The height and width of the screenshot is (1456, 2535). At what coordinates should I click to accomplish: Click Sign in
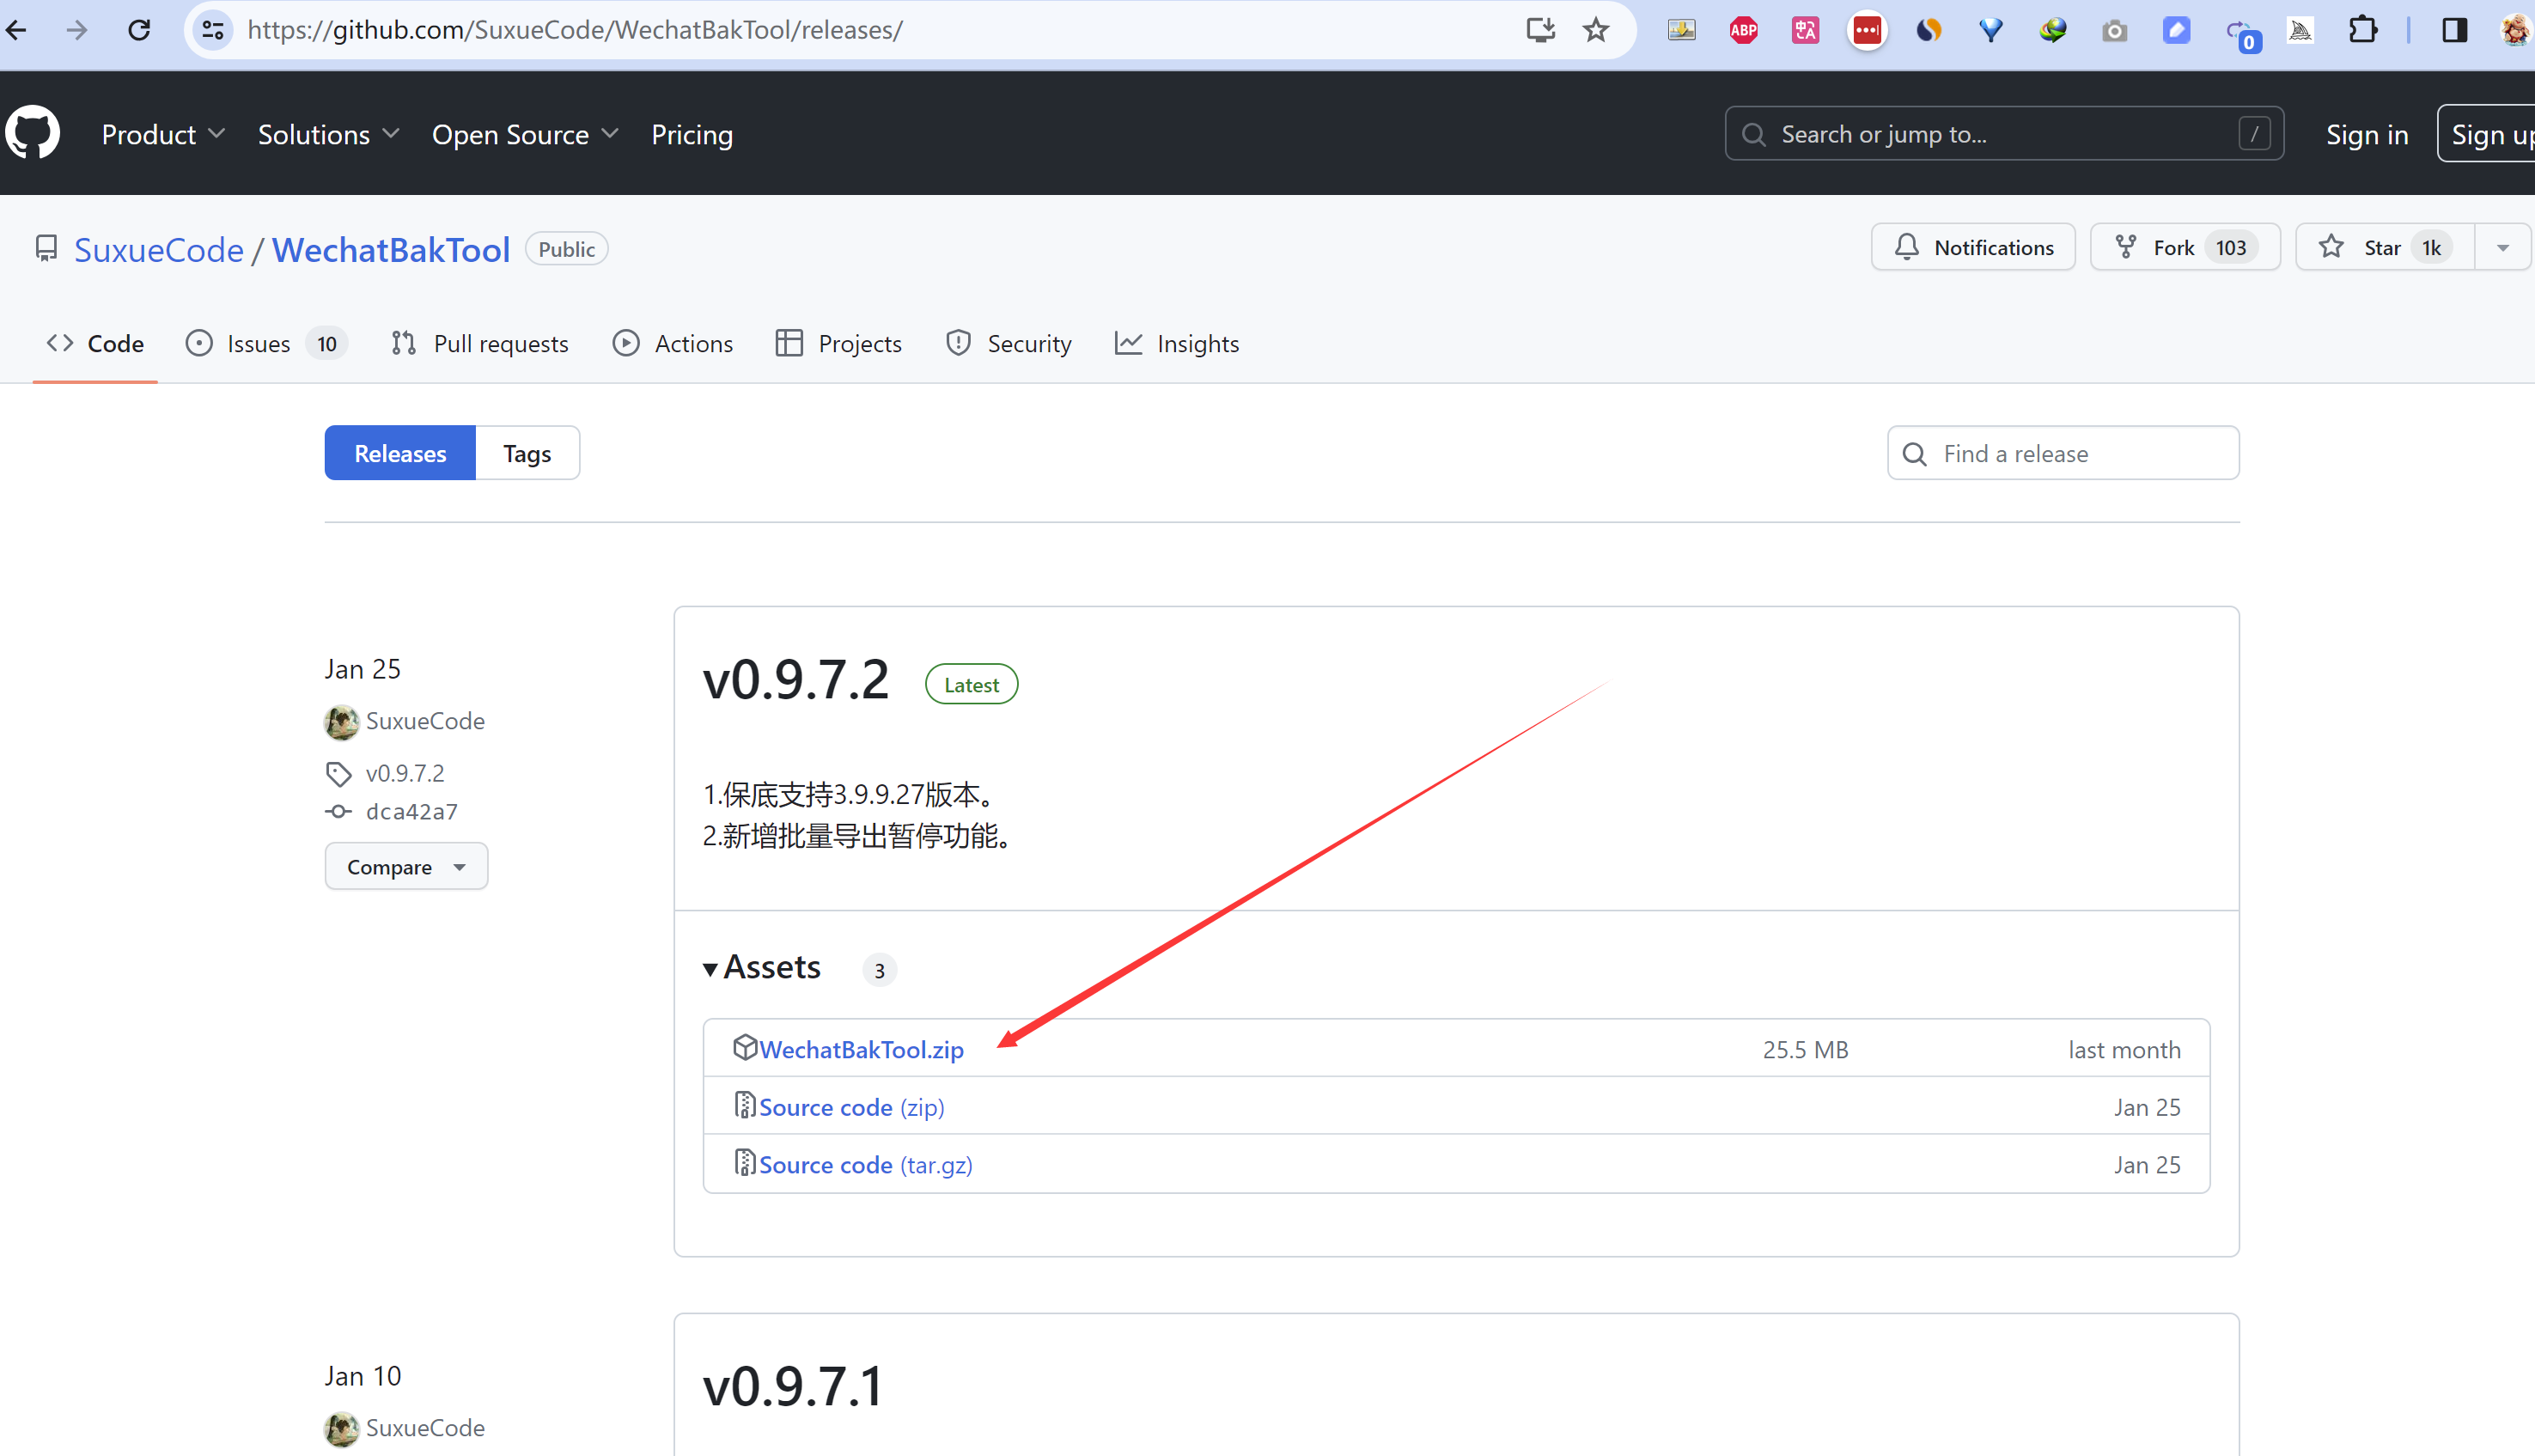pos(2367,134)
